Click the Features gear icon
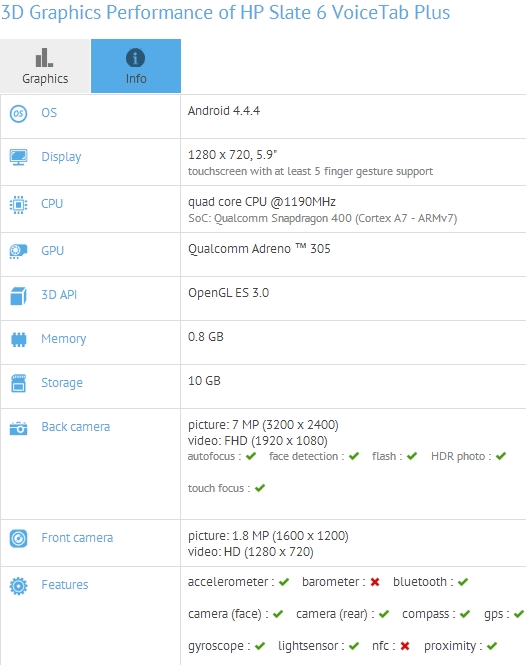Viewport: 526px width, 665px height. 18,586
